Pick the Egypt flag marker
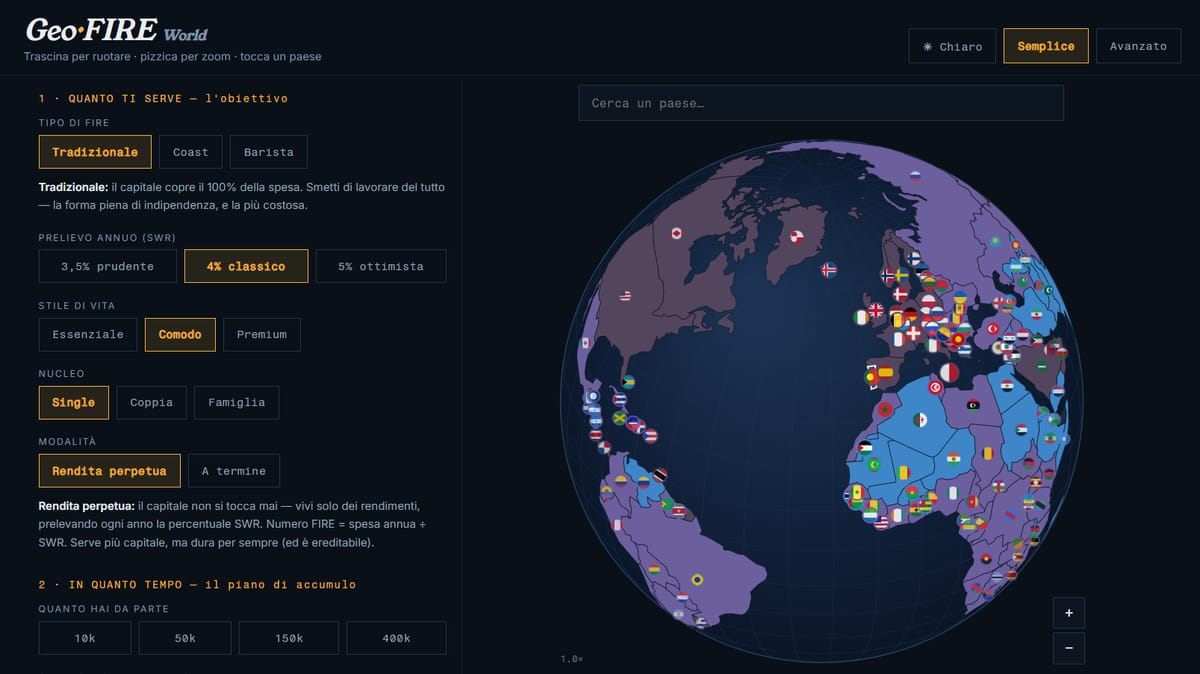 click(x=1007, y=386)
